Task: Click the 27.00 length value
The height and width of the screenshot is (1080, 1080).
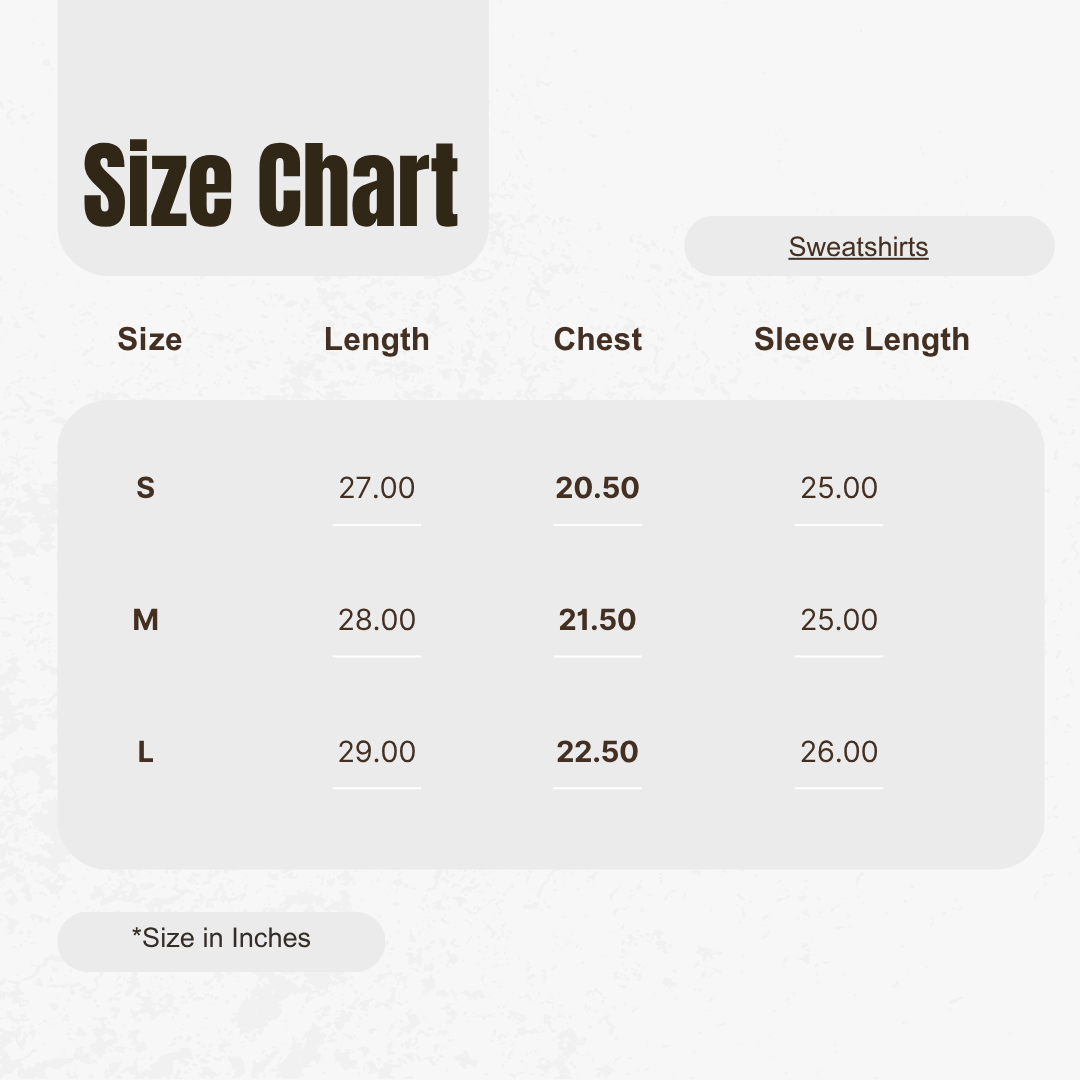Action: tap(376, 488)
